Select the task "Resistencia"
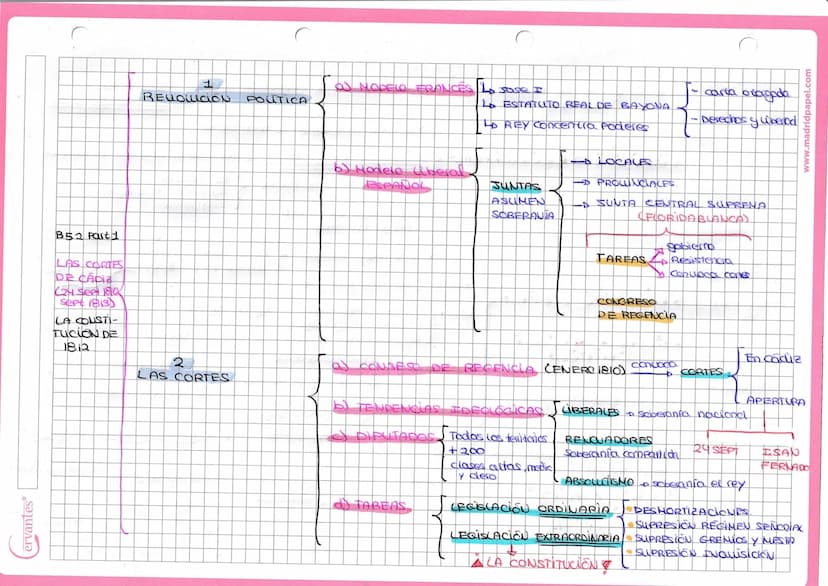The width and height of the screenshot is (828, 586). tap(701, 260)
